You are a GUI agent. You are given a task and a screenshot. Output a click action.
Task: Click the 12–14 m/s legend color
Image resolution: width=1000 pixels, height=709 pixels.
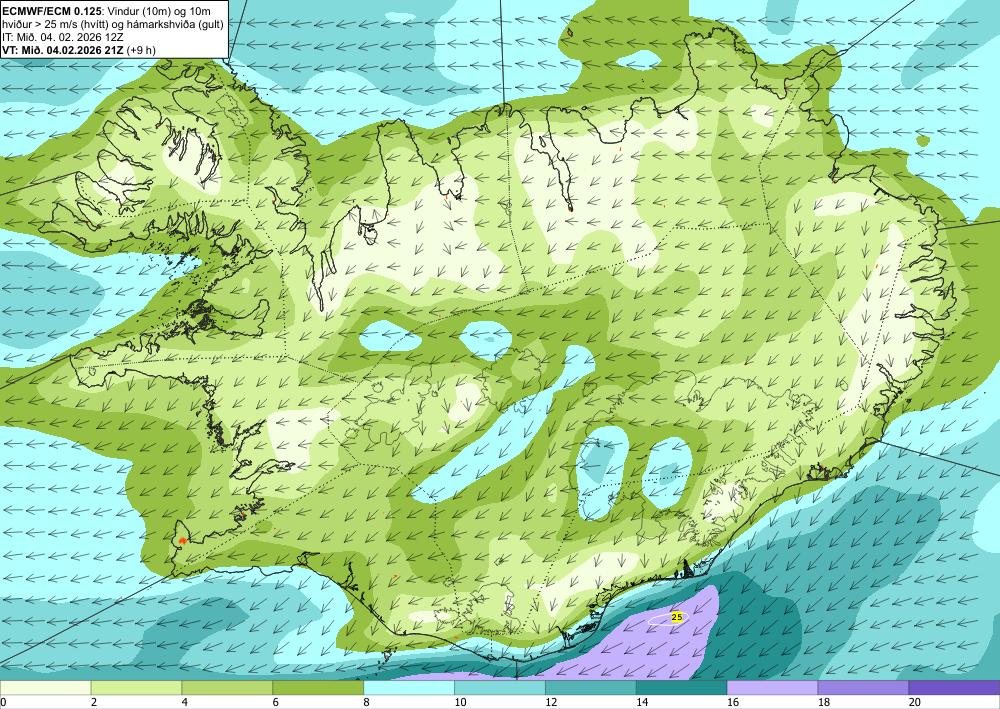click(591, 687)
